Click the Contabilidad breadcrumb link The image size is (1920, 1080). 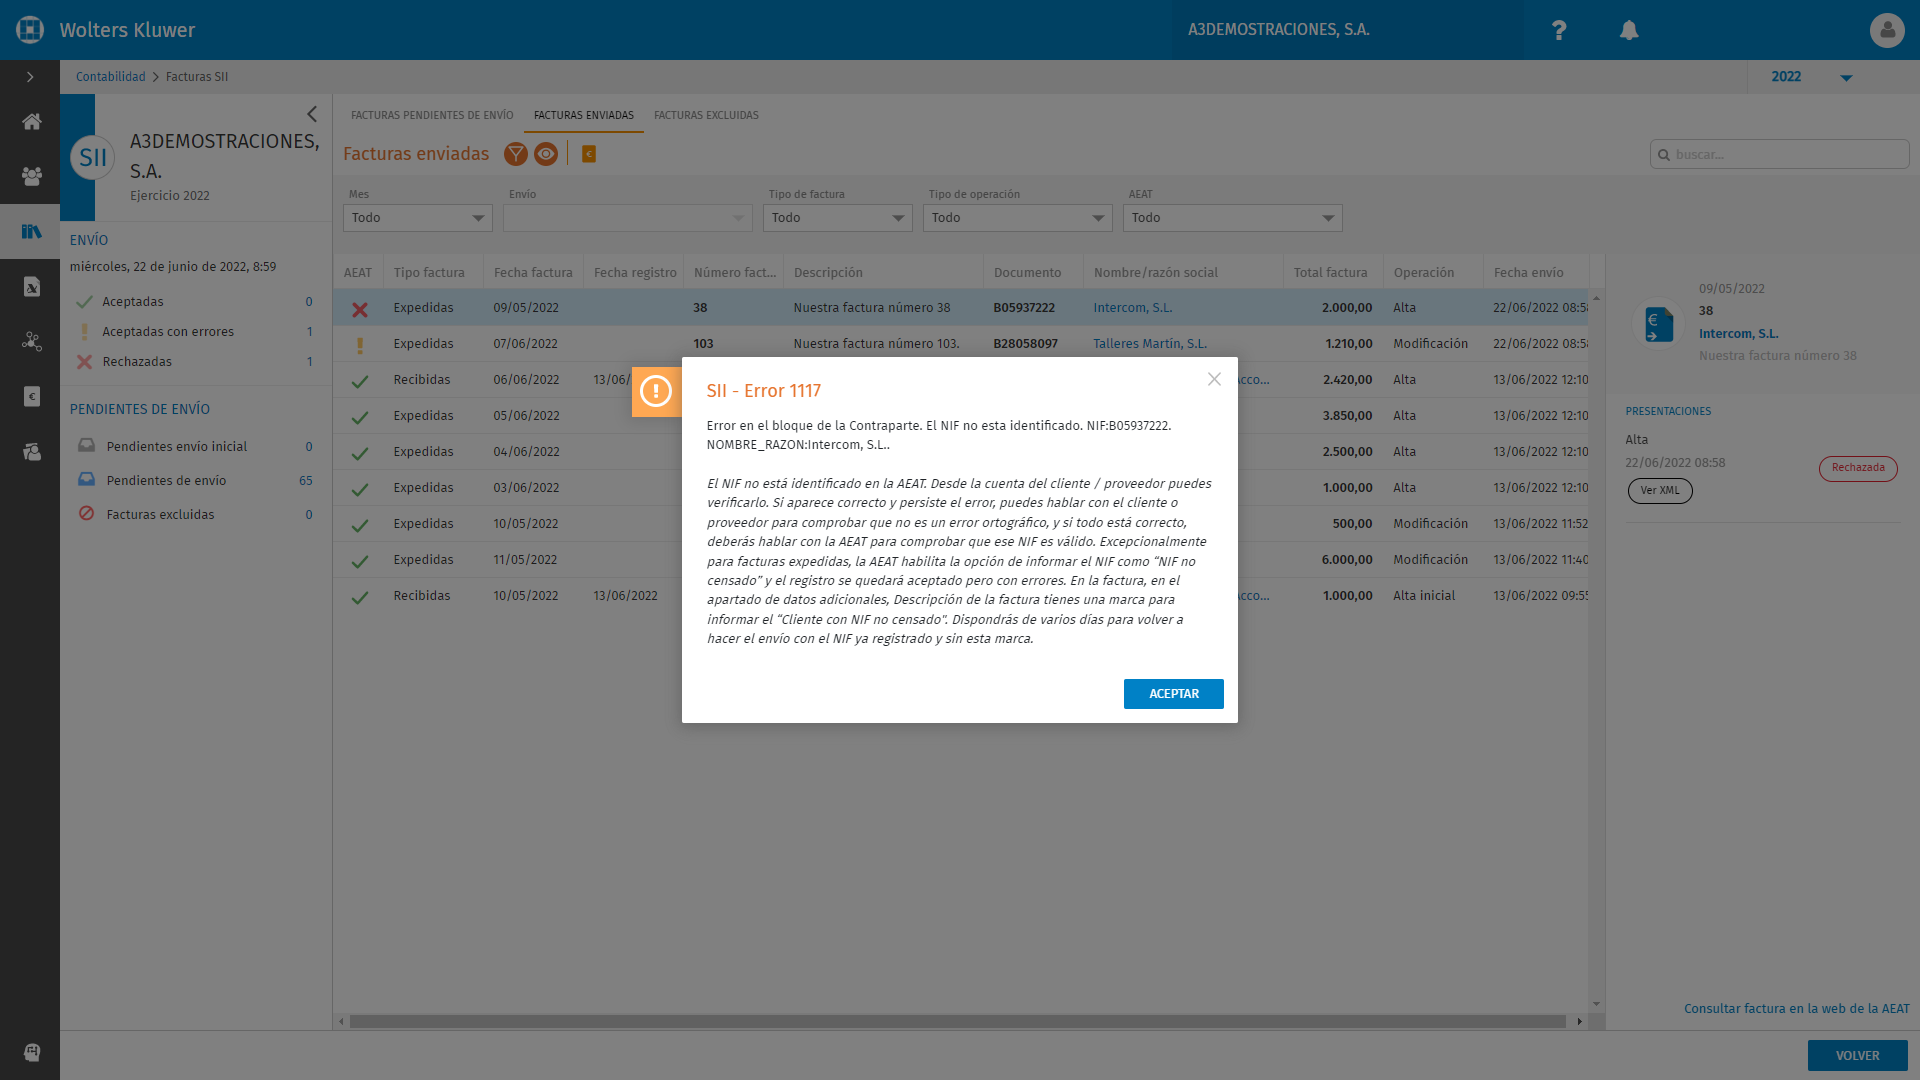pyautogui.click(x=111, y=77)
